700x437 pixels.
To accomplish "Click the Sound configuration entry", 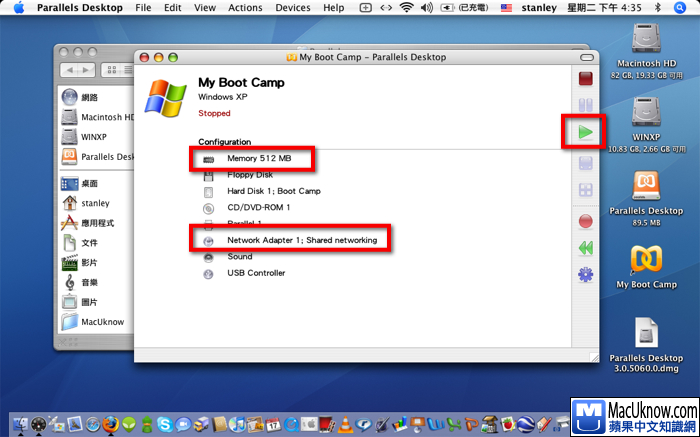I will 239,257.
